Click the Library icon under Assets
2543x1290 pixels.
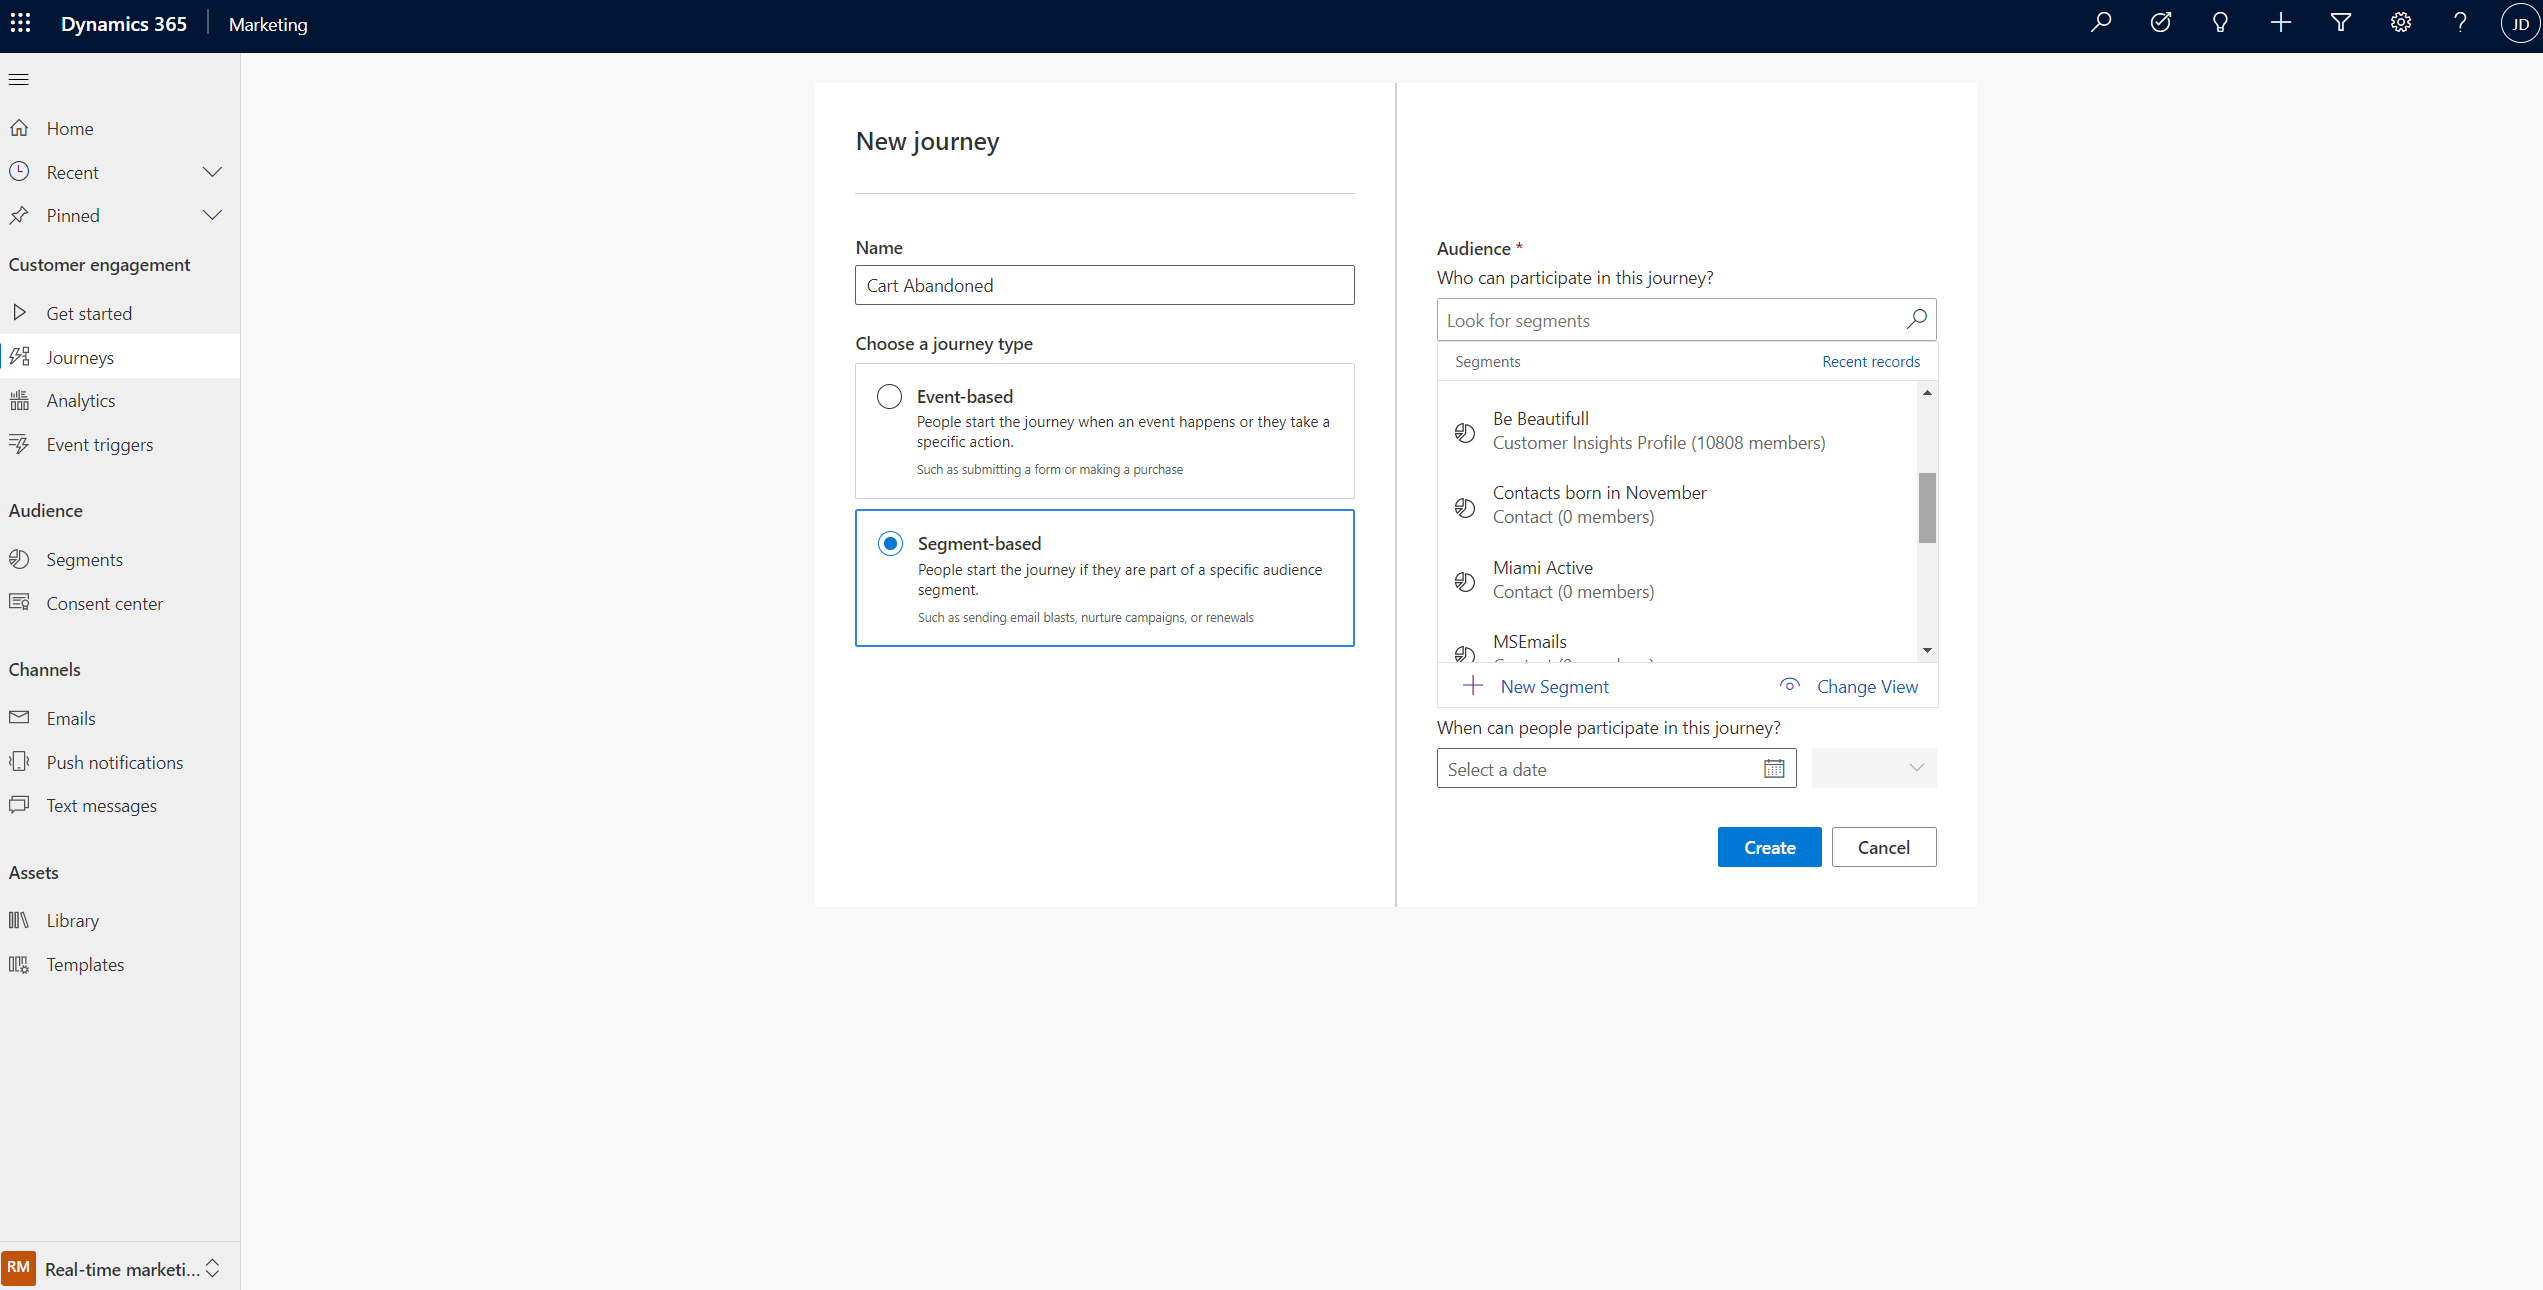(x=20, y=920)
